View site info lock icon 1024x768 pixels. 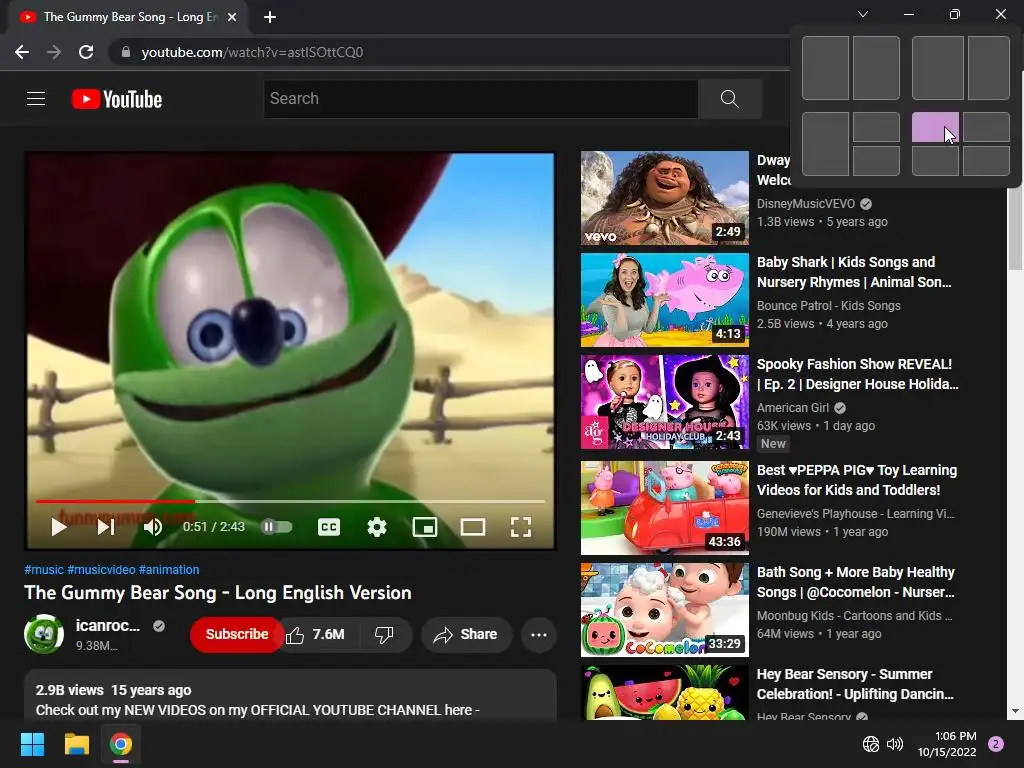126,52
